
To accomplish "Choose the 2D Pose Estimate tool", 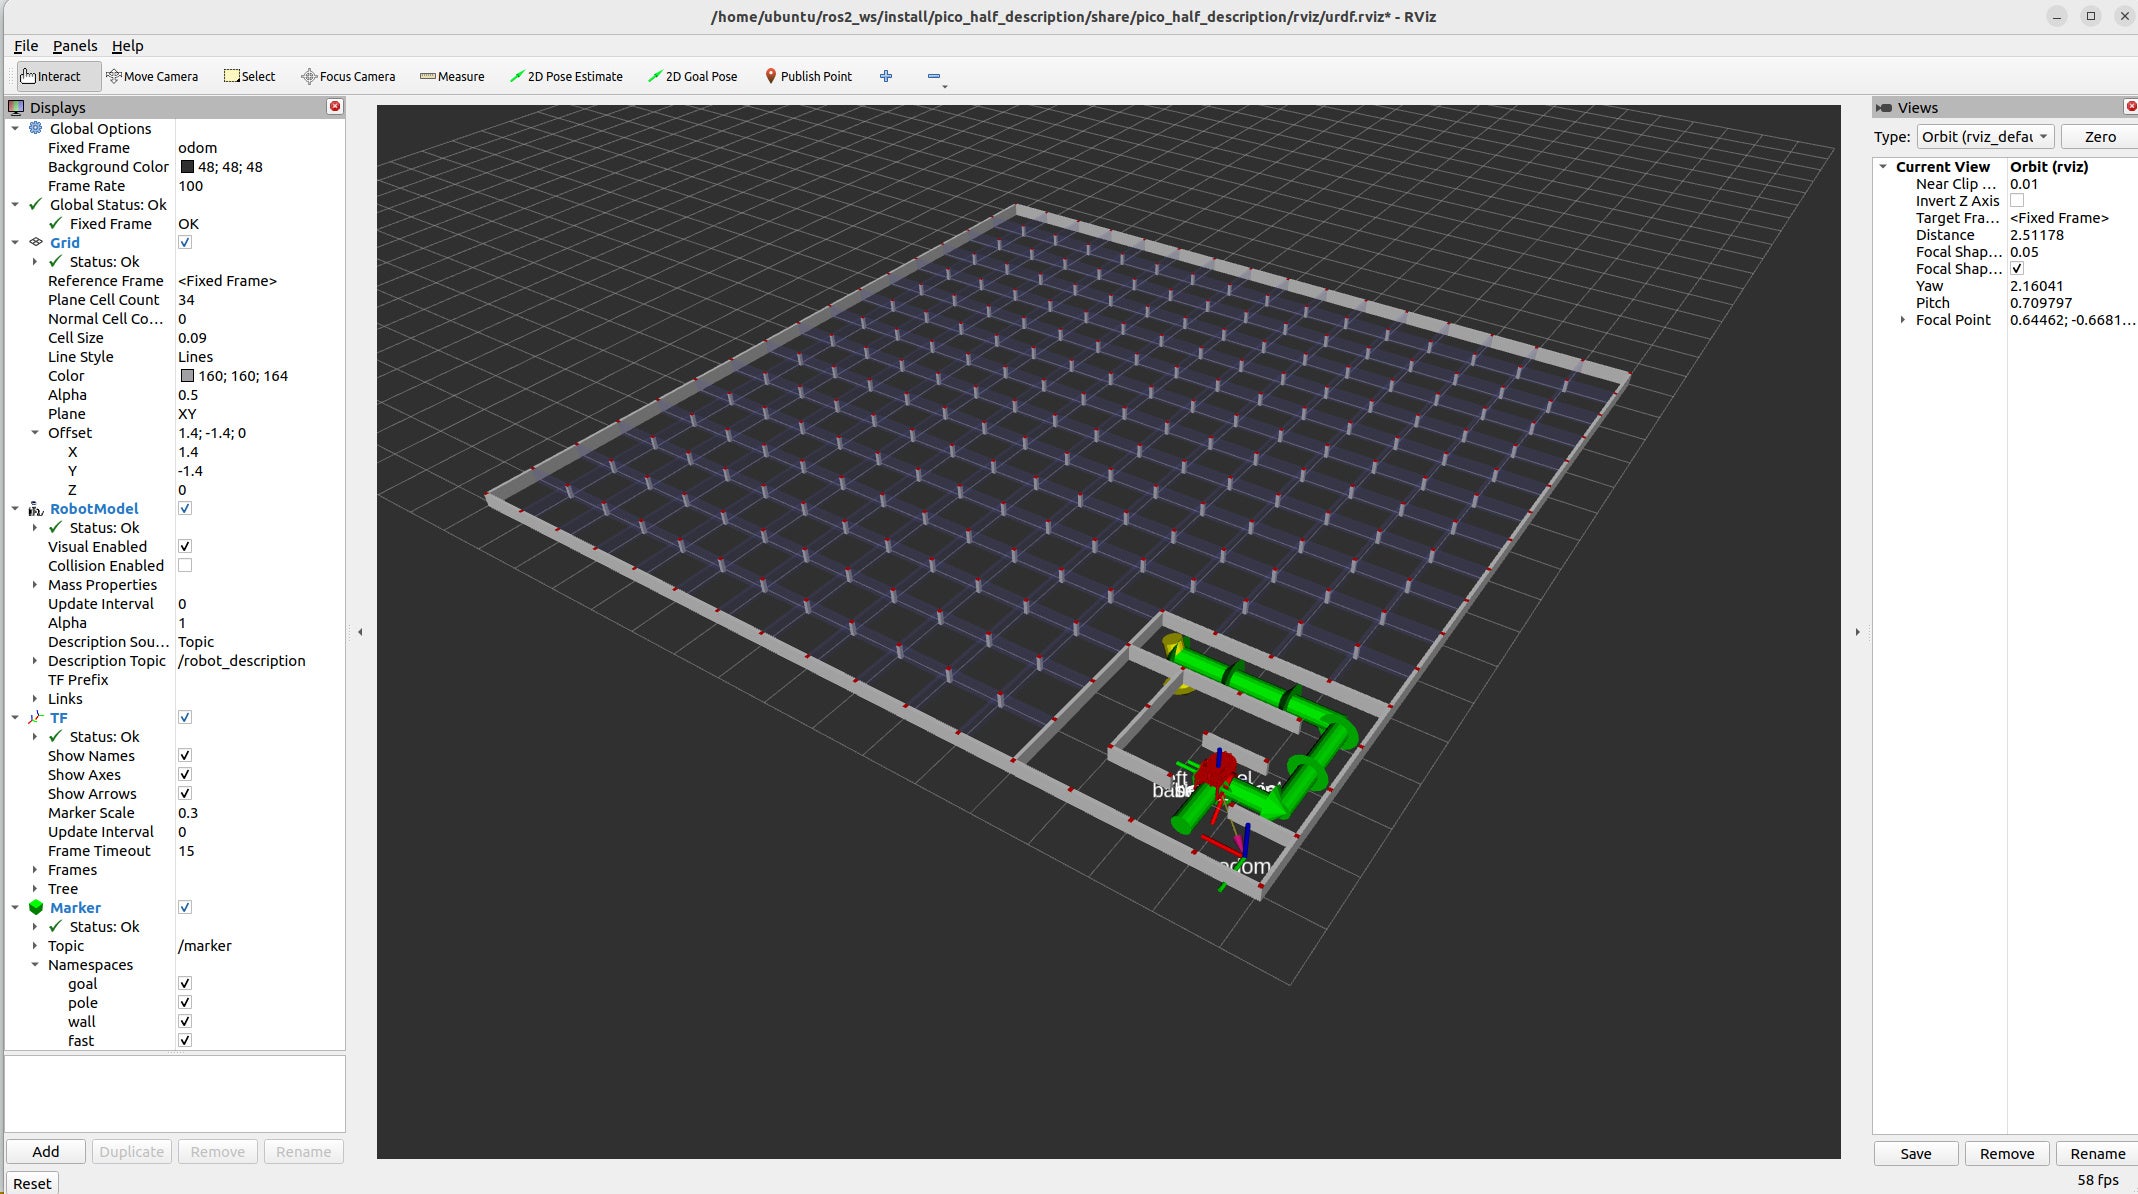I will (566, 76).
